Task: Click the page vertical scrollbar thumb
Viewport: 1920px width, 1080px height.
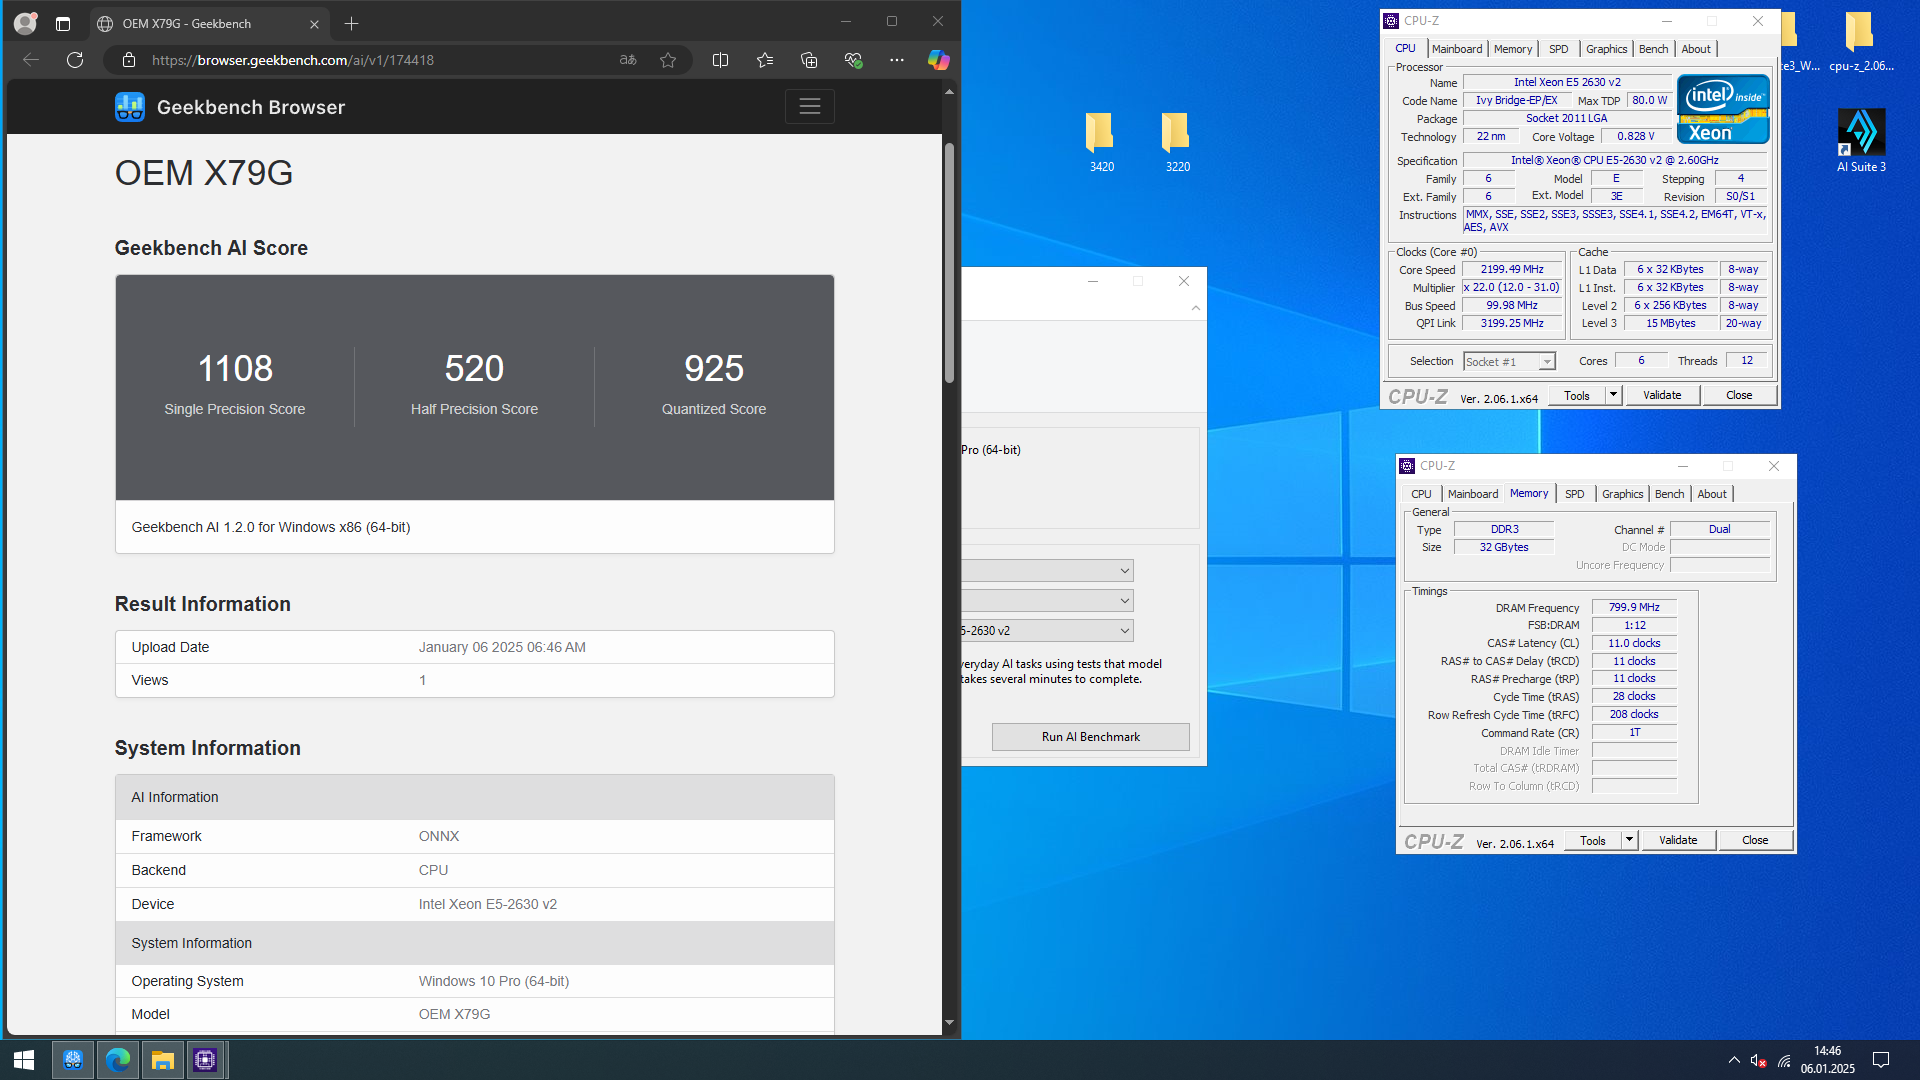Action: 949,263
